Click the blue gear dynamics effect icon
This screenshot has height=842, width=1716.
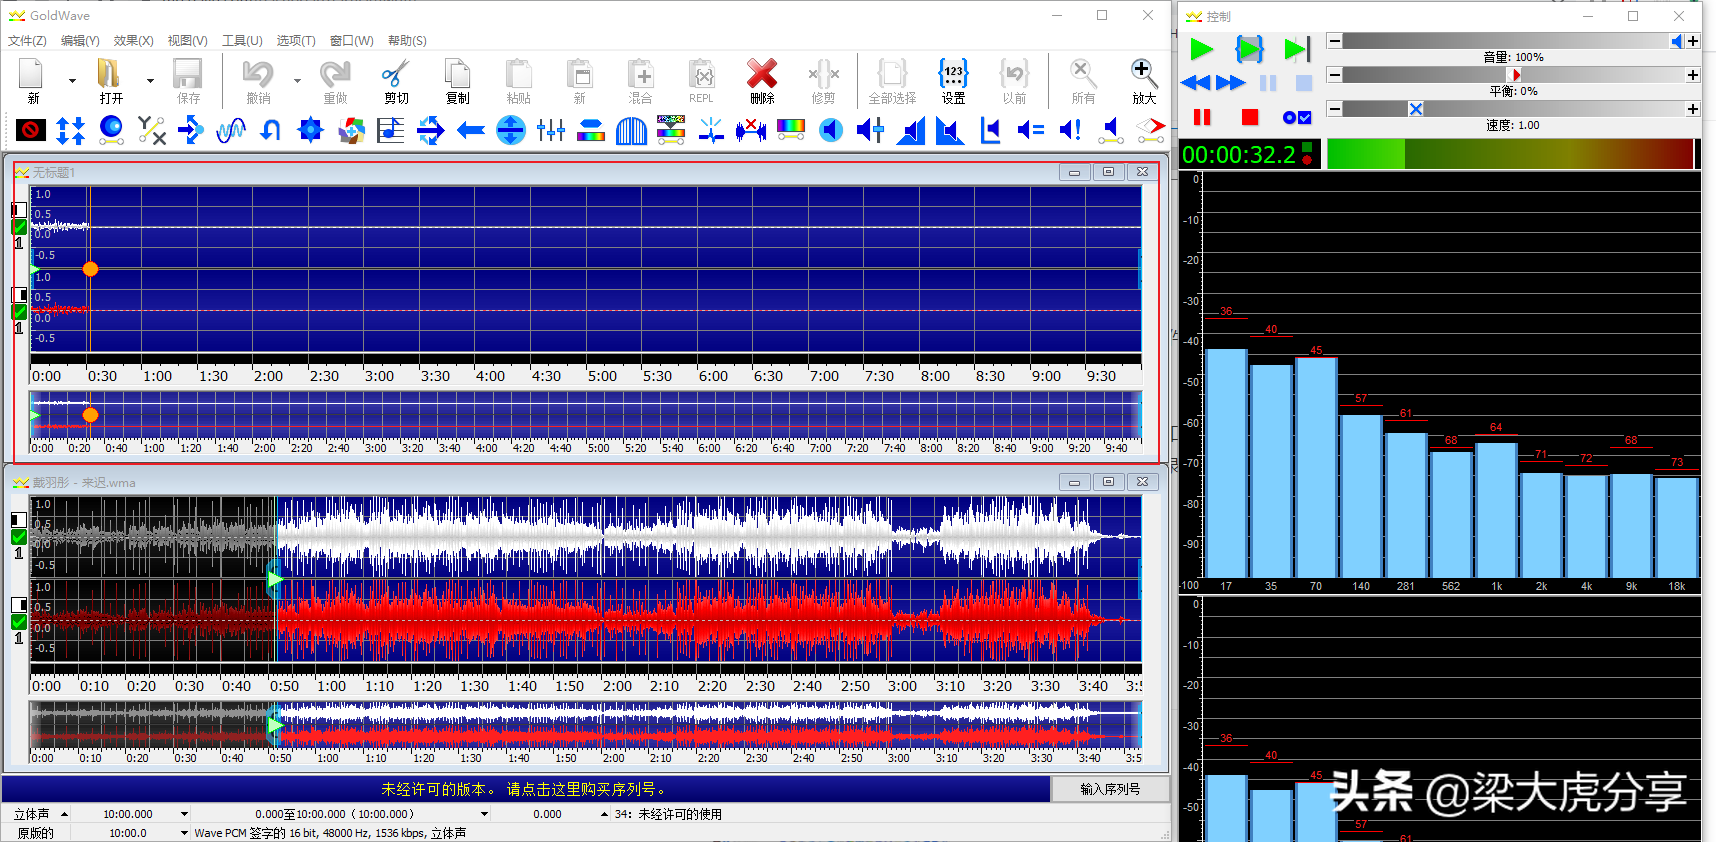[x=311, y=130]
